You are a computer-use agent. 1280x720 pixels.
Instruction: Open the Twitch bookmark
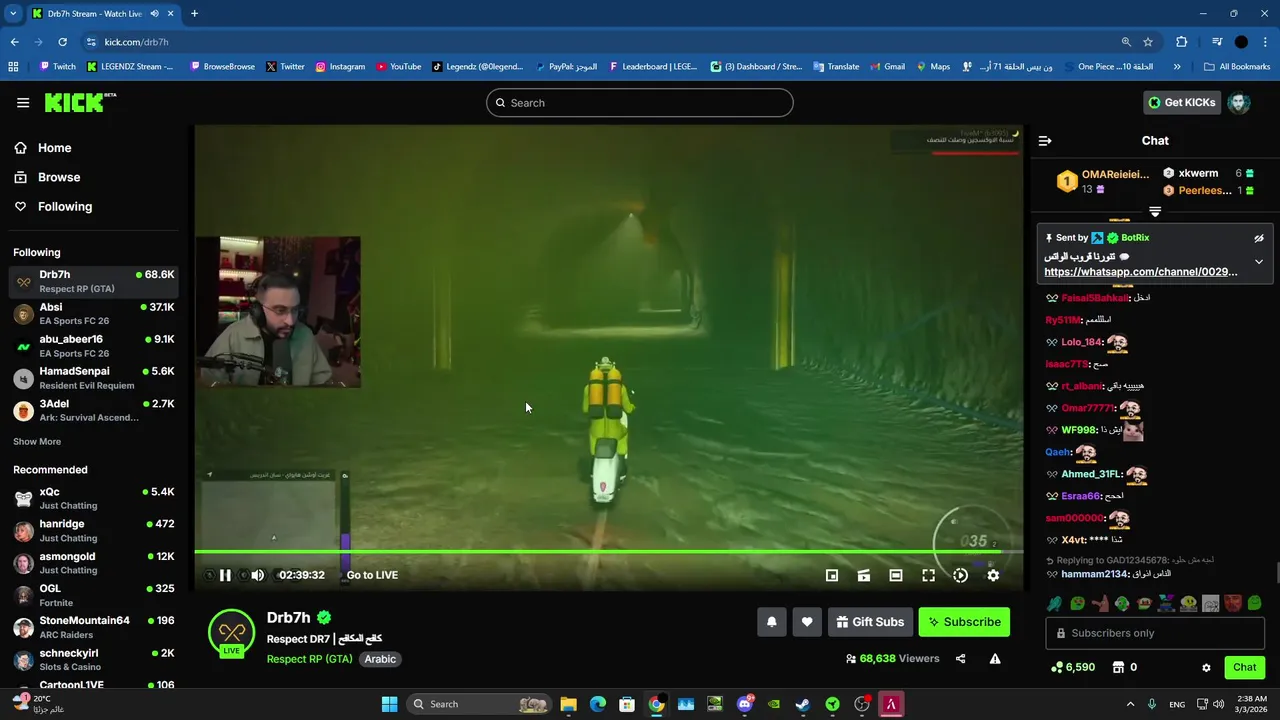(x=57, y=67)
